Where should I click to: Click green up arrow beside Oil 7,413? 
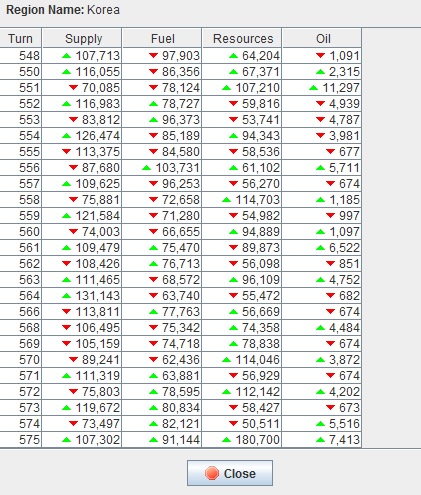click(x=320, y=440)
